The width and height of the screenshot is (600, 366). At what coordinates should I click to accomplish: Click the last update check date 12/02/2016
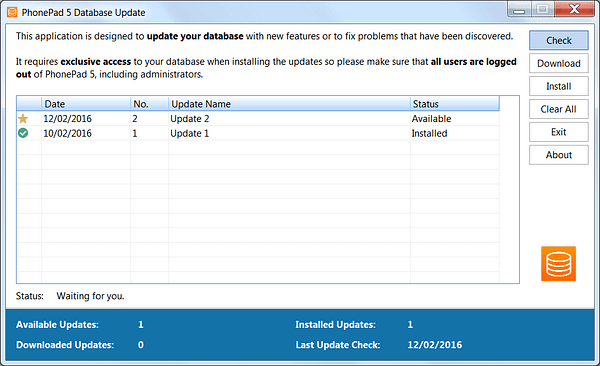click(x=435, y=345)
